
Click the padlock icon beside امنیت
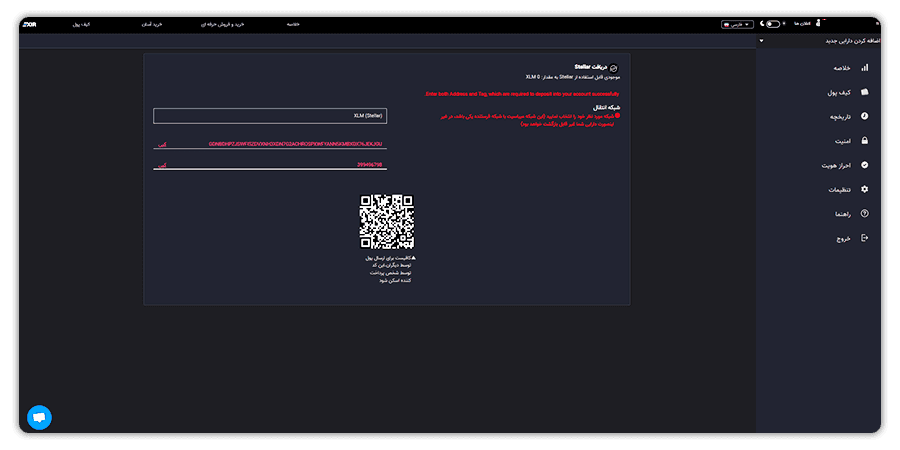click(864, 141)
